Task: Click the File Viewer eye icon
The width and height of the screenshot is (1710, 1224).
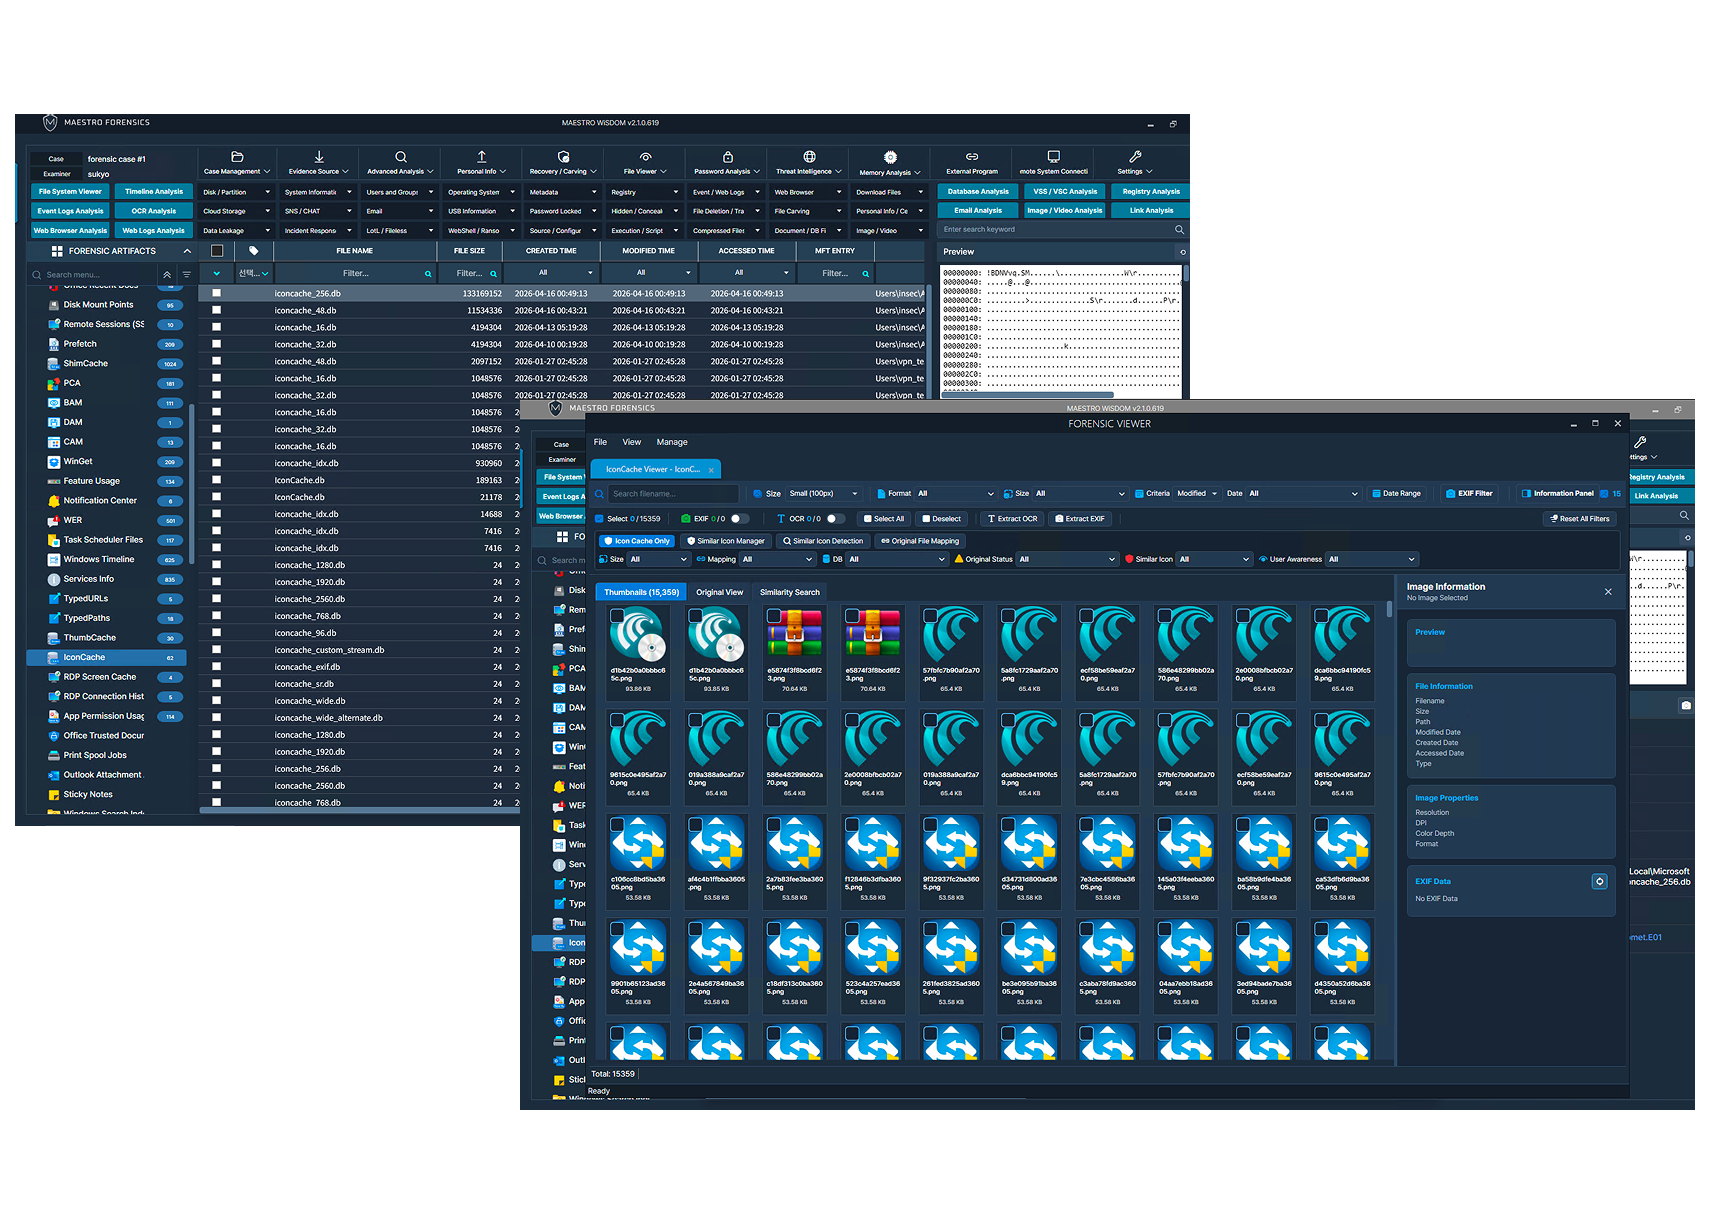Action: (646, 157)
